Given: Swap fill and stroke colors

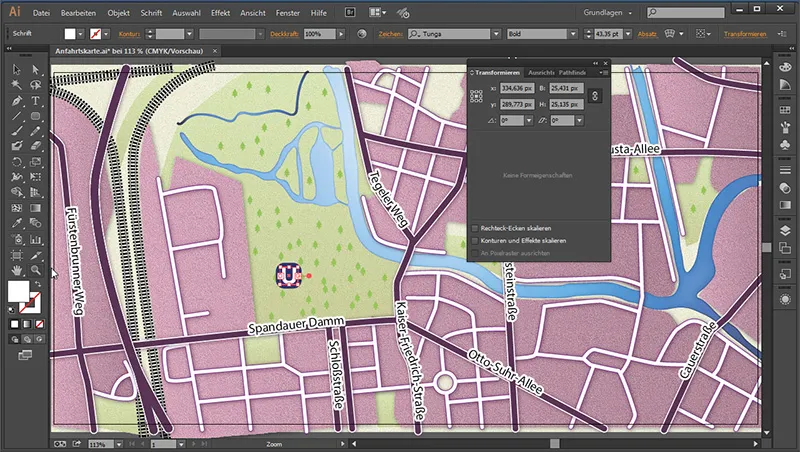Looking at the screenshot, I should tap(38, 284).
